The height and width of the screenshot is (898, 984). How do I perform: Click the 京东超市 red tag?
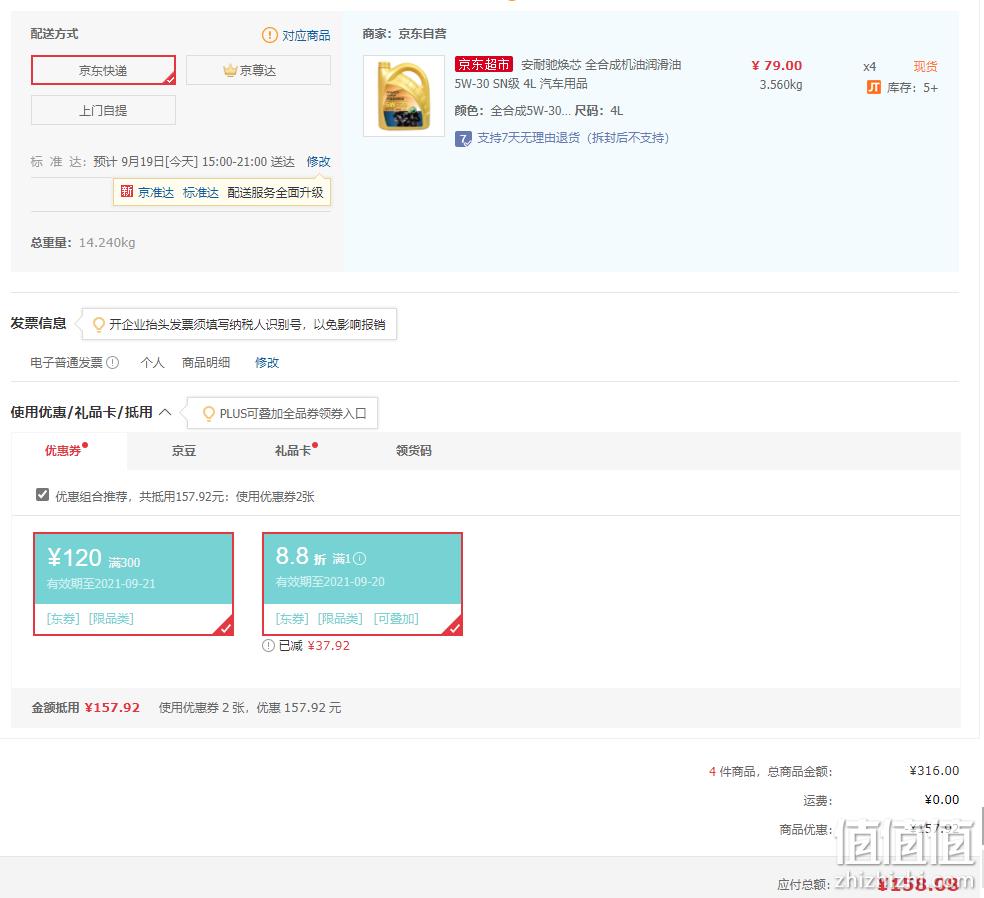coord(484,64)
